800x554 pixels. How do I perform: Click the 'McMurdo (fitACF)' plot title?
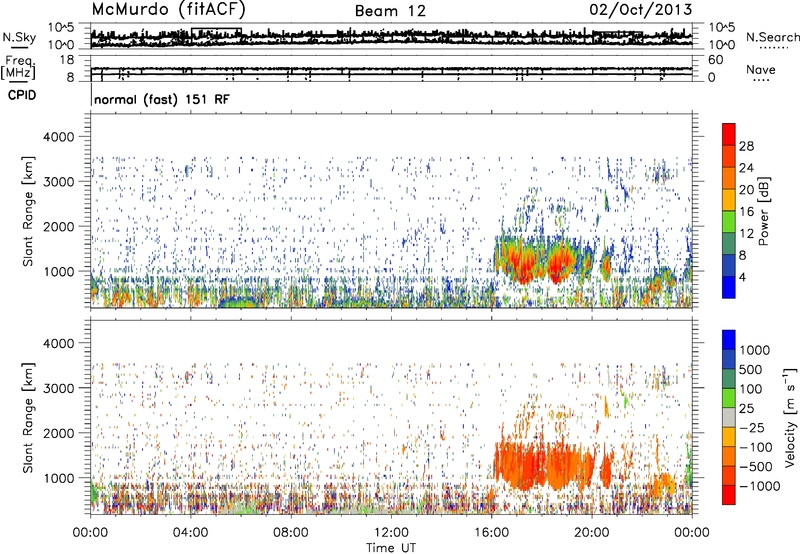[169, 10]
